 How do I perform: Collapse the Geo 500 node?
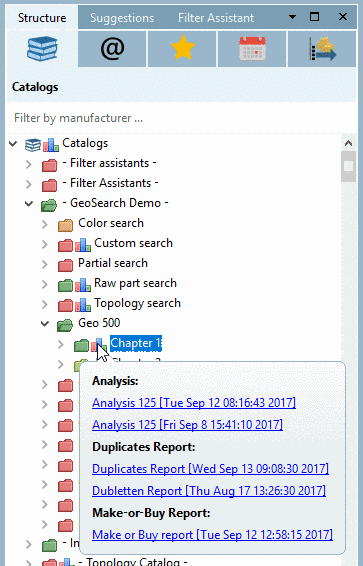(45, 323)
